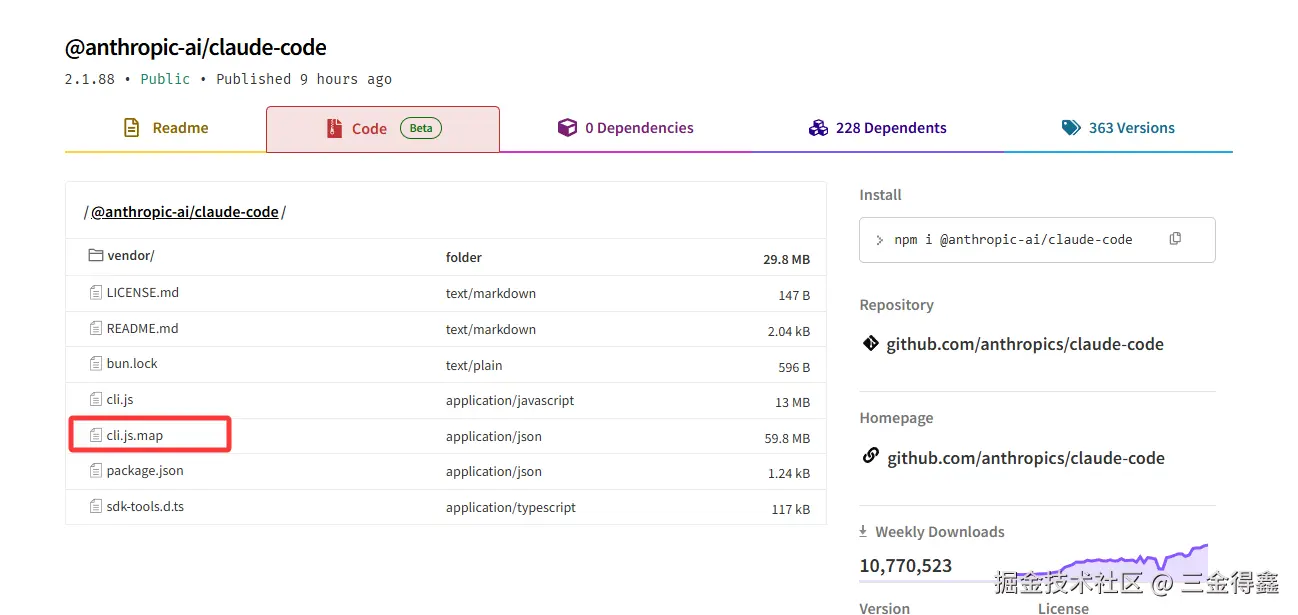Click the 2.1.88 version number
This screenshot has height=615, width=1298.
(x=90, y=79)
